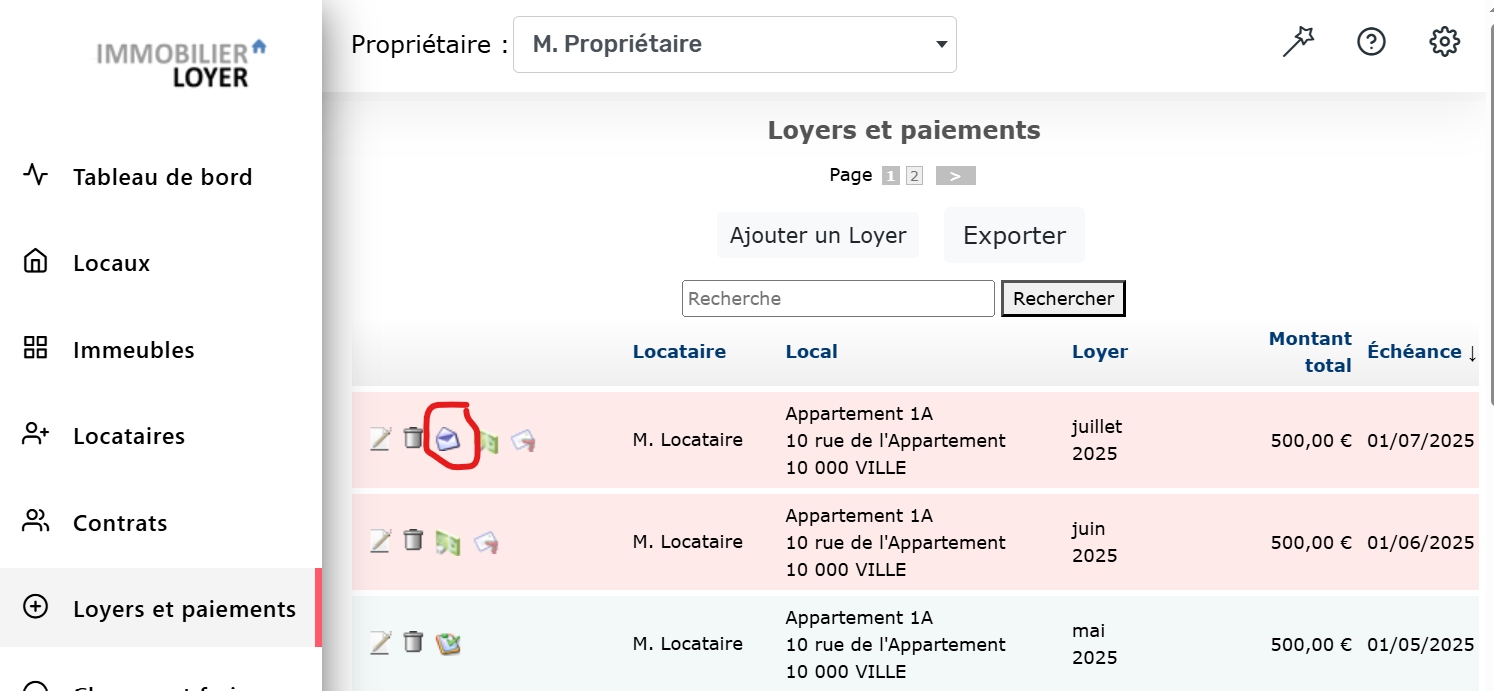This screenshot has width=1494, height=691.
Task: Click the 500,00 € amount for 01/06/2025
Action: pyautogui.click(x=1311, y=542)
